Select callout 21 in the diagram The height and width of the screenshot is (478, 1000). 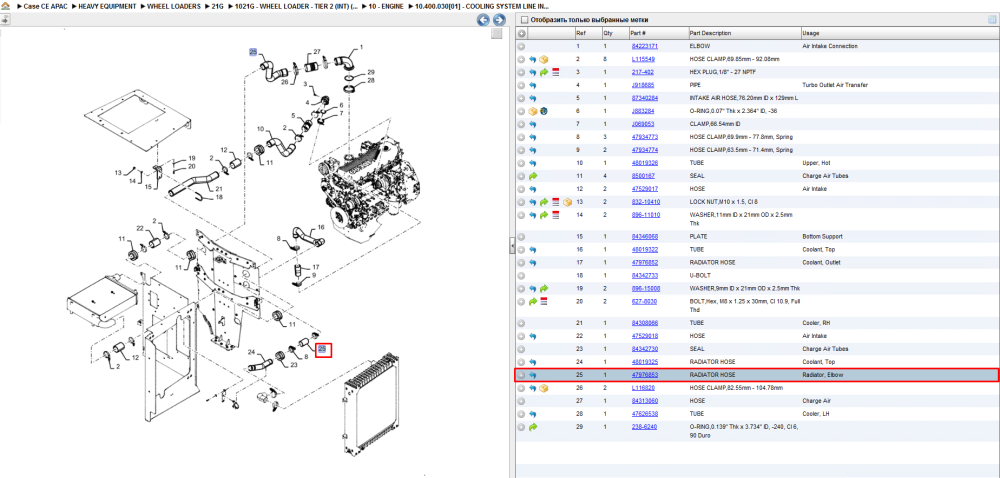[x=219, y=189]
